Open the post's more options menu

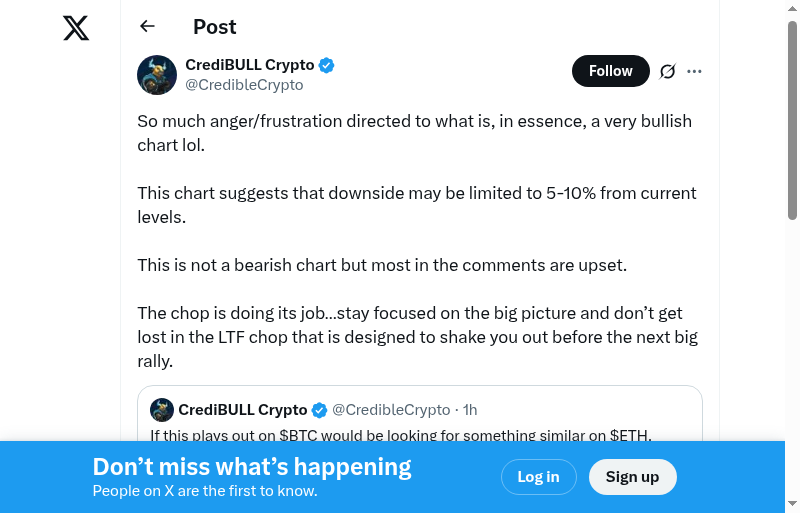pyautogui.click(x=695, y=71)
